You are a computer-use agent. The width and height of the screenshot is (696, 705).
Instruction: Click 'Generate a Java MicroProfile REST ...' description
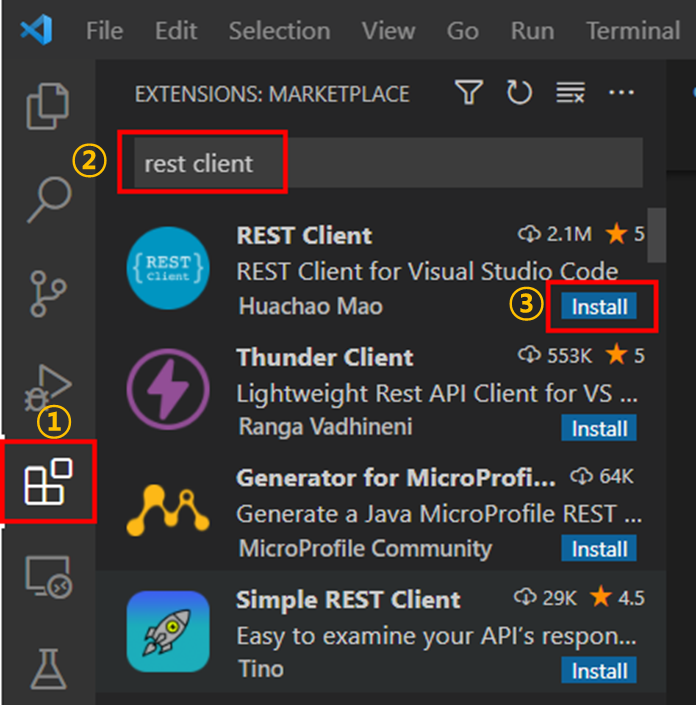click(439, 513)
